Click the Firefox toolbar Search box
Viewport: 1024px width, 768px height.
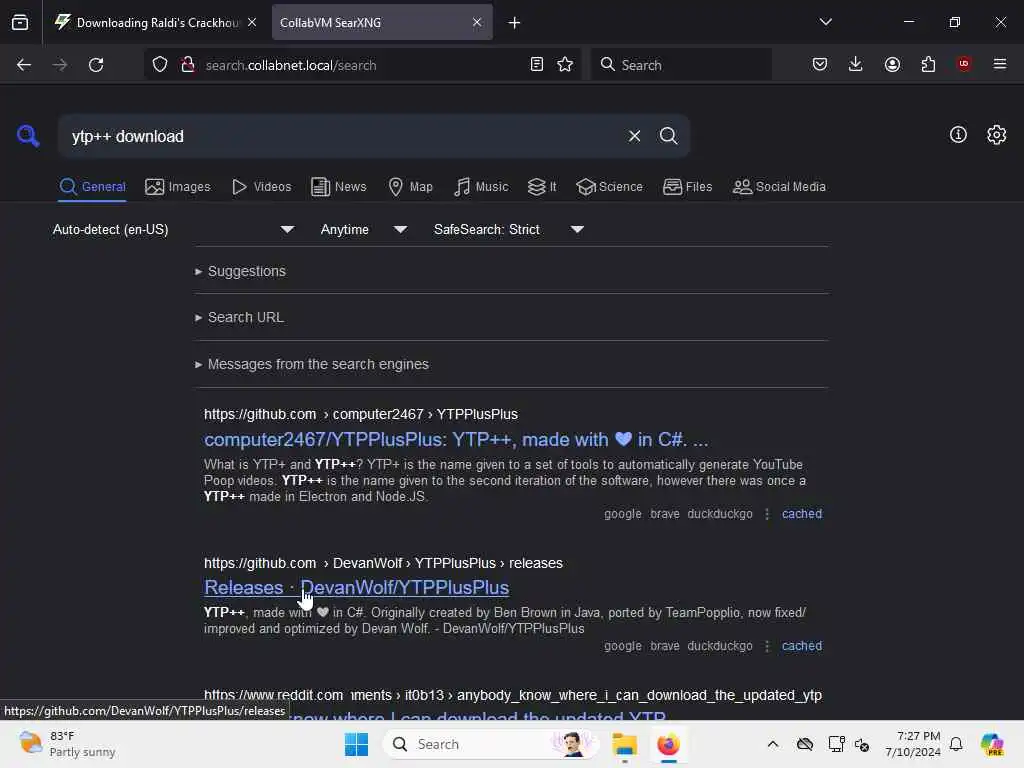[x=680, y=65]
